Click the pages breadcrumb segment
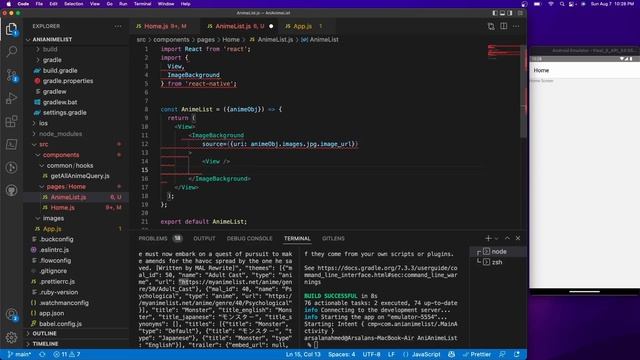Image resolution: width=640 pixels, height=360 pixels. click(x=205, y=40)
